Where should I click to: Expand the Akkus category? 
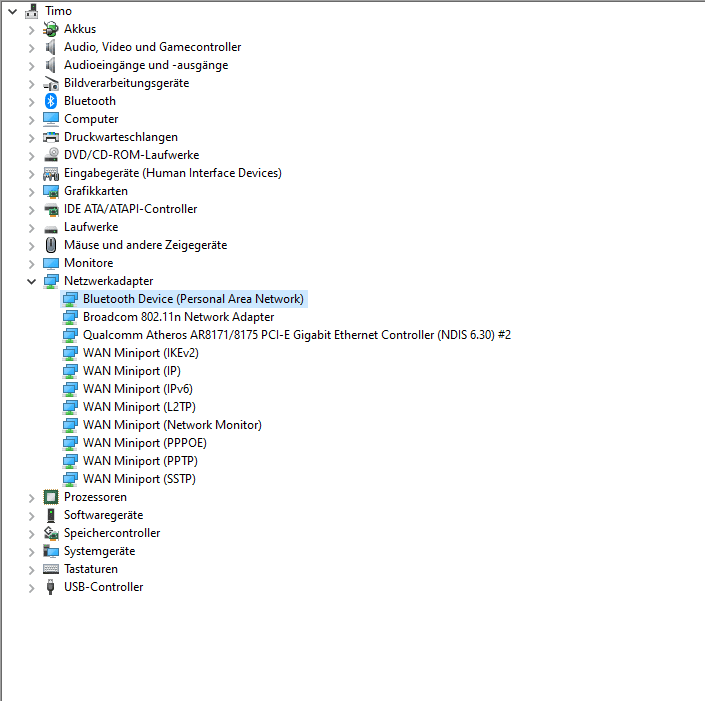[x=31, y=30]
